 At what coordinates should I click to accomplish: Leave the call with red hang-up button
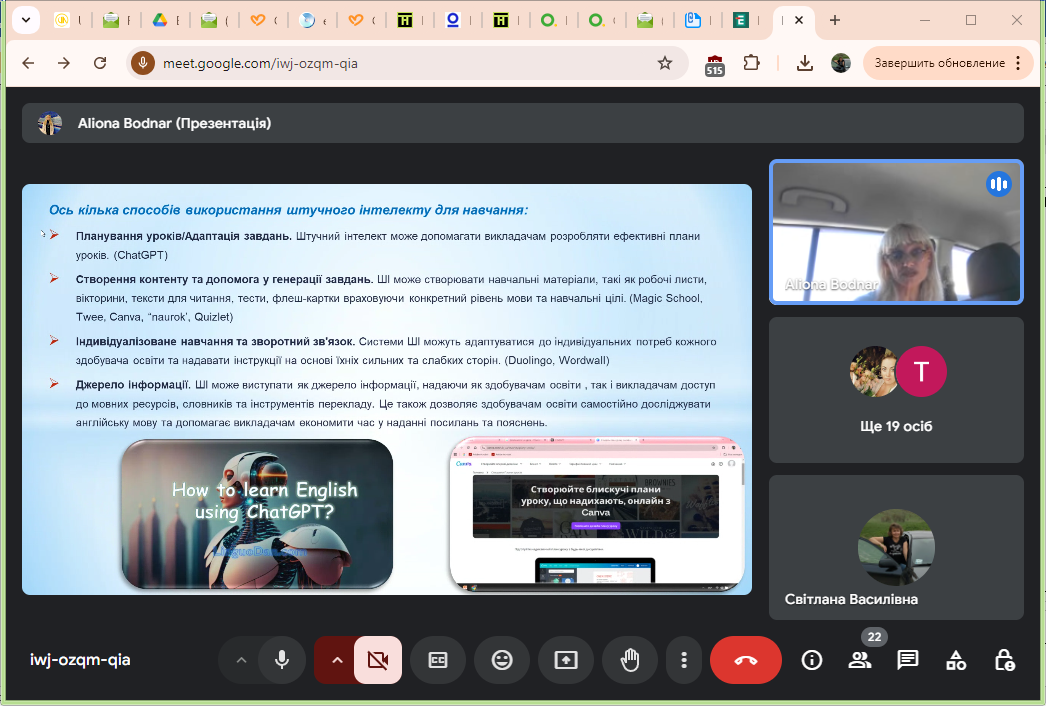[746, 660]
